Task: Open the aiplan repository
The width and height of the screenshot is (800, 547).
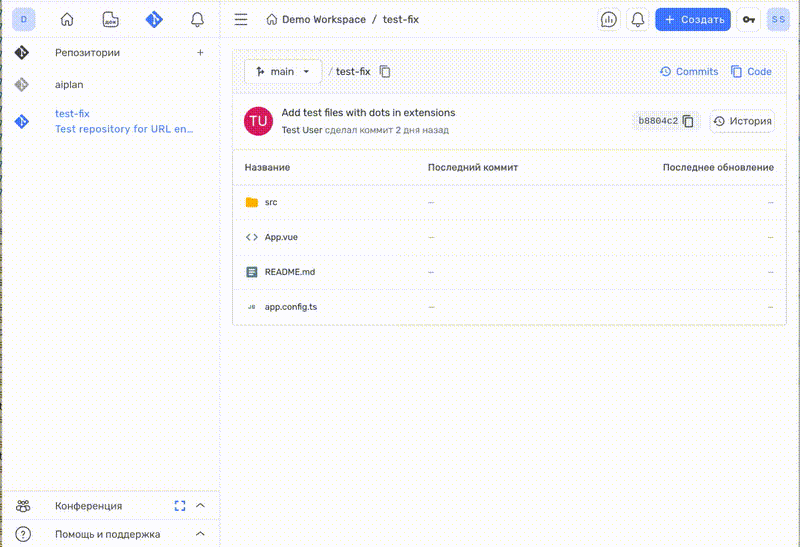Action: pos(69,85)
